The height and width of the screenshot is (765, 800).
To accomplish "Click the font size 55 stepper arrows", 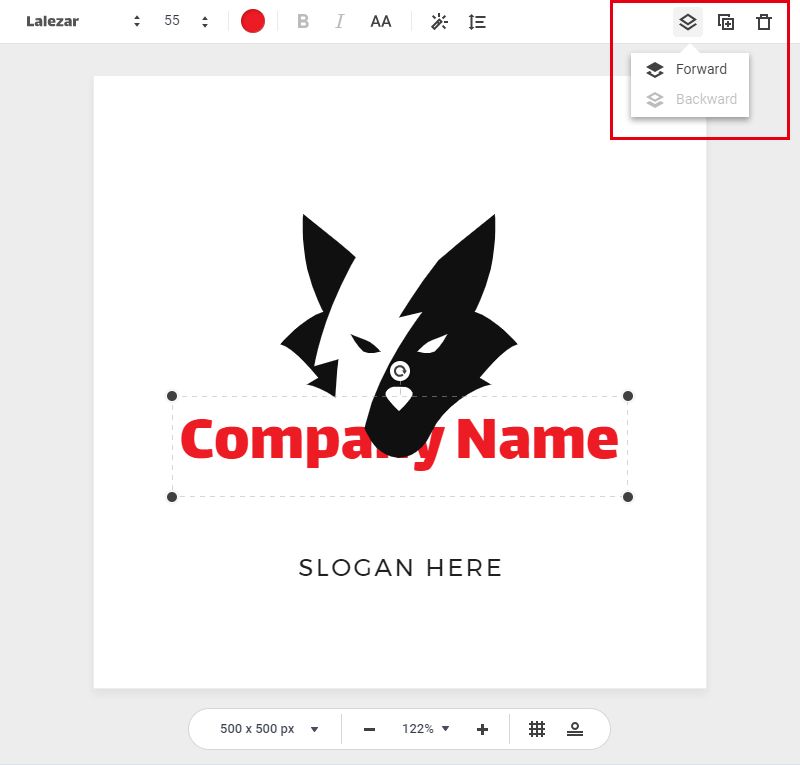I will [204, 20].
